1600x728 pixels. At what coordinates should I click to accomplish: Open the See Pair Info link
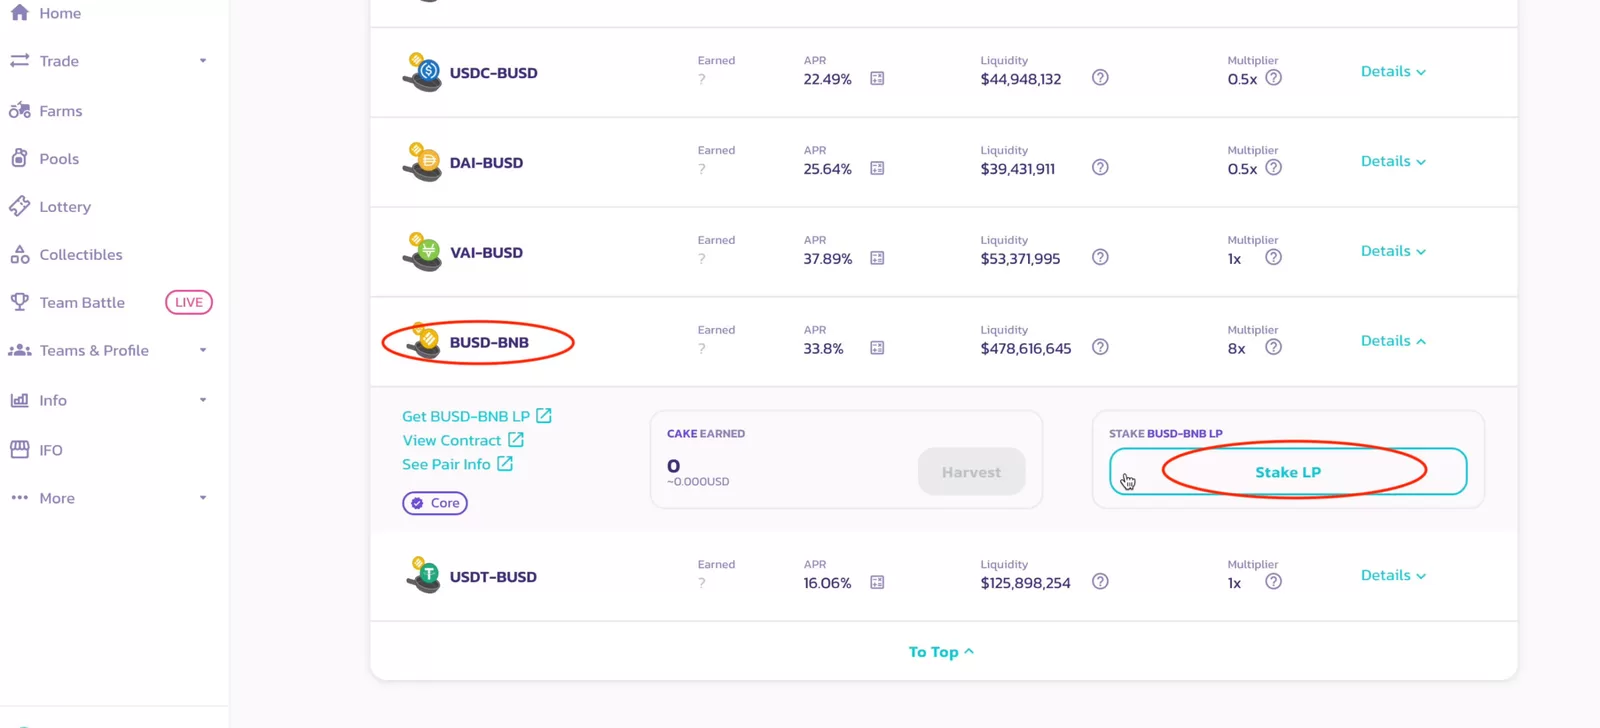click(x=458, y=464)
